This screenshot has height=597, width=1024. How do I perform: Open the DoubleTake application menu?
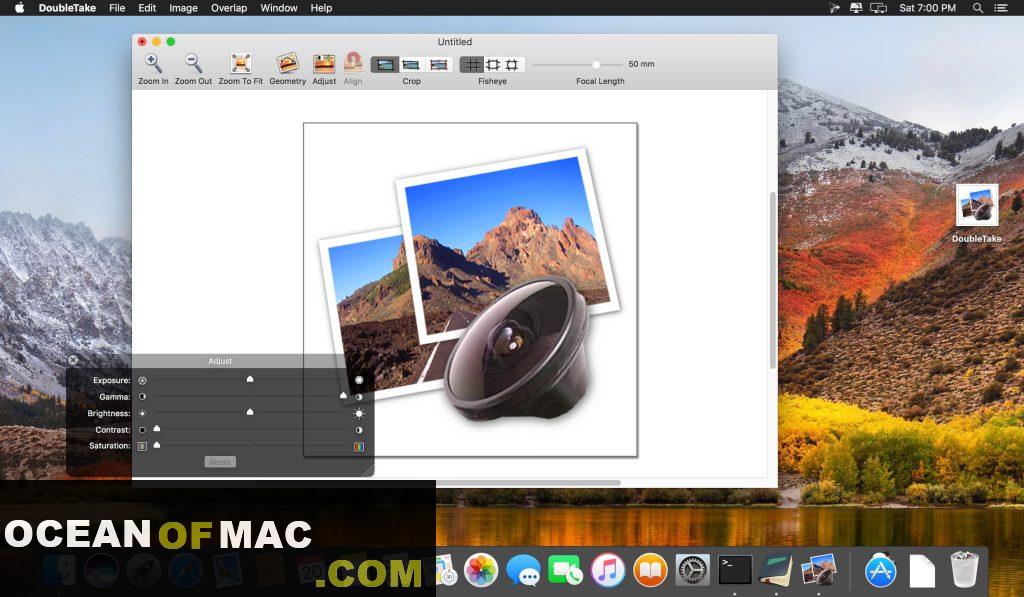click(x=67, y=8)
